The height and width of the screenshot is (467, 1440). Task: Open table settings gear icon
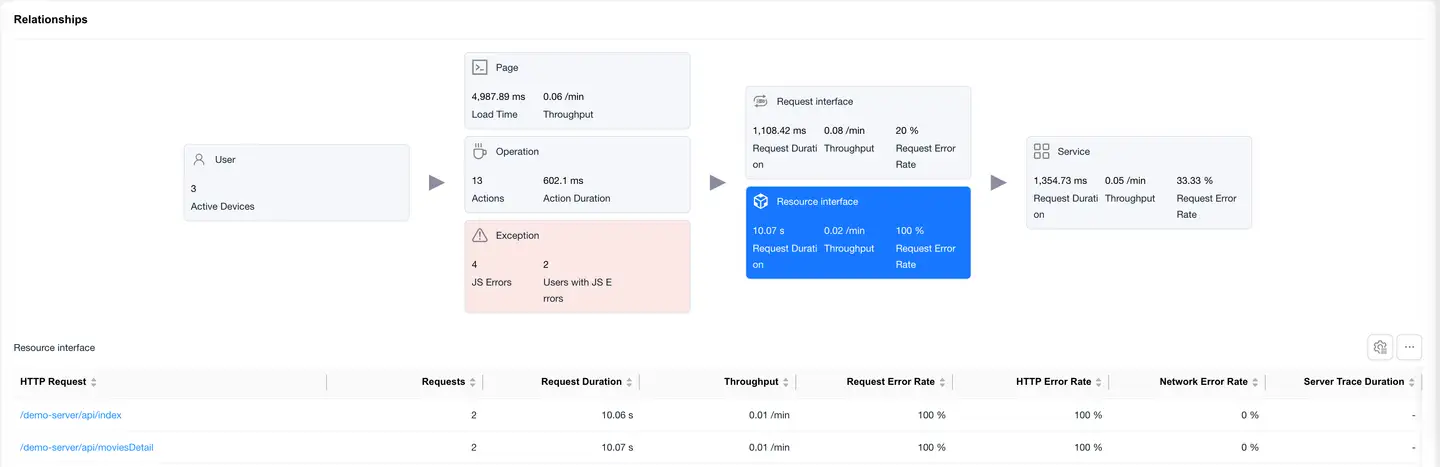pos(1380,347)
